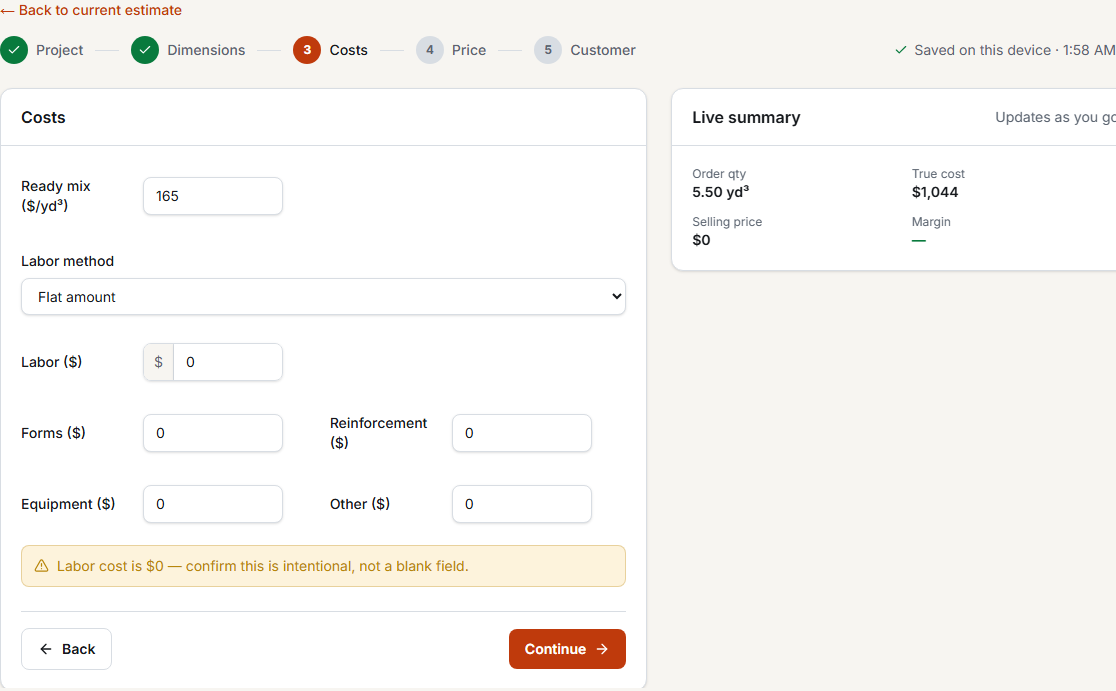Click the Labor cost is $0 warning text
The width and height of the screenshot is (1116, 691).
[263, 566]
